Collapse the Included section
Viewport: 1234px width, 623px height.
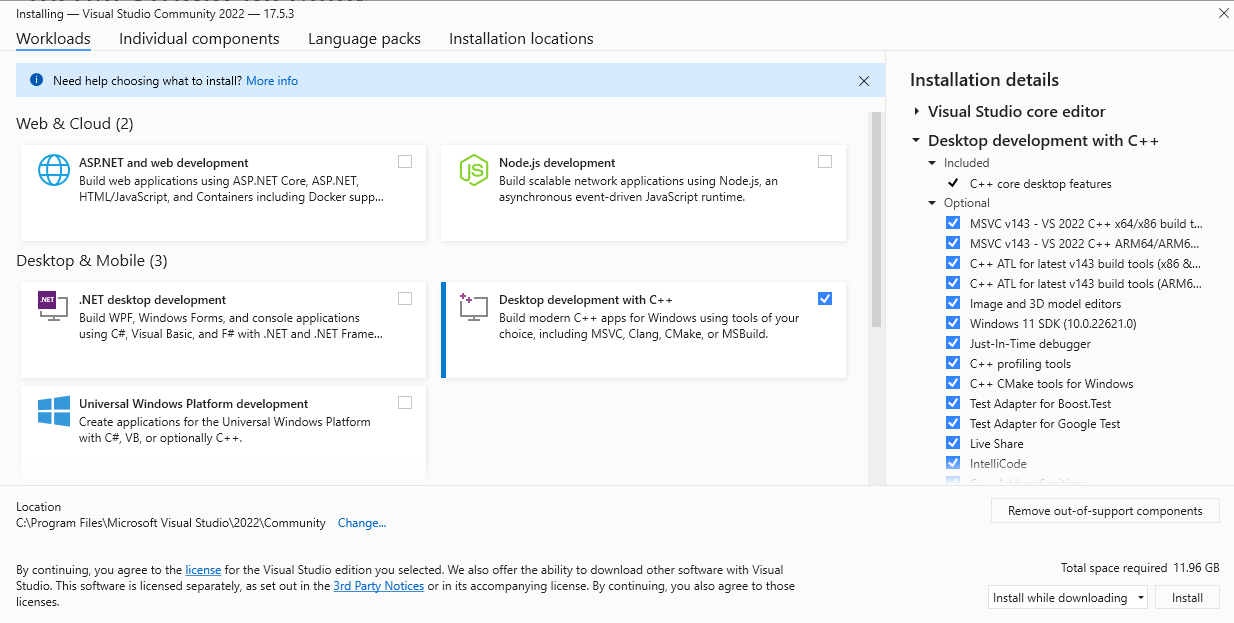933,163
